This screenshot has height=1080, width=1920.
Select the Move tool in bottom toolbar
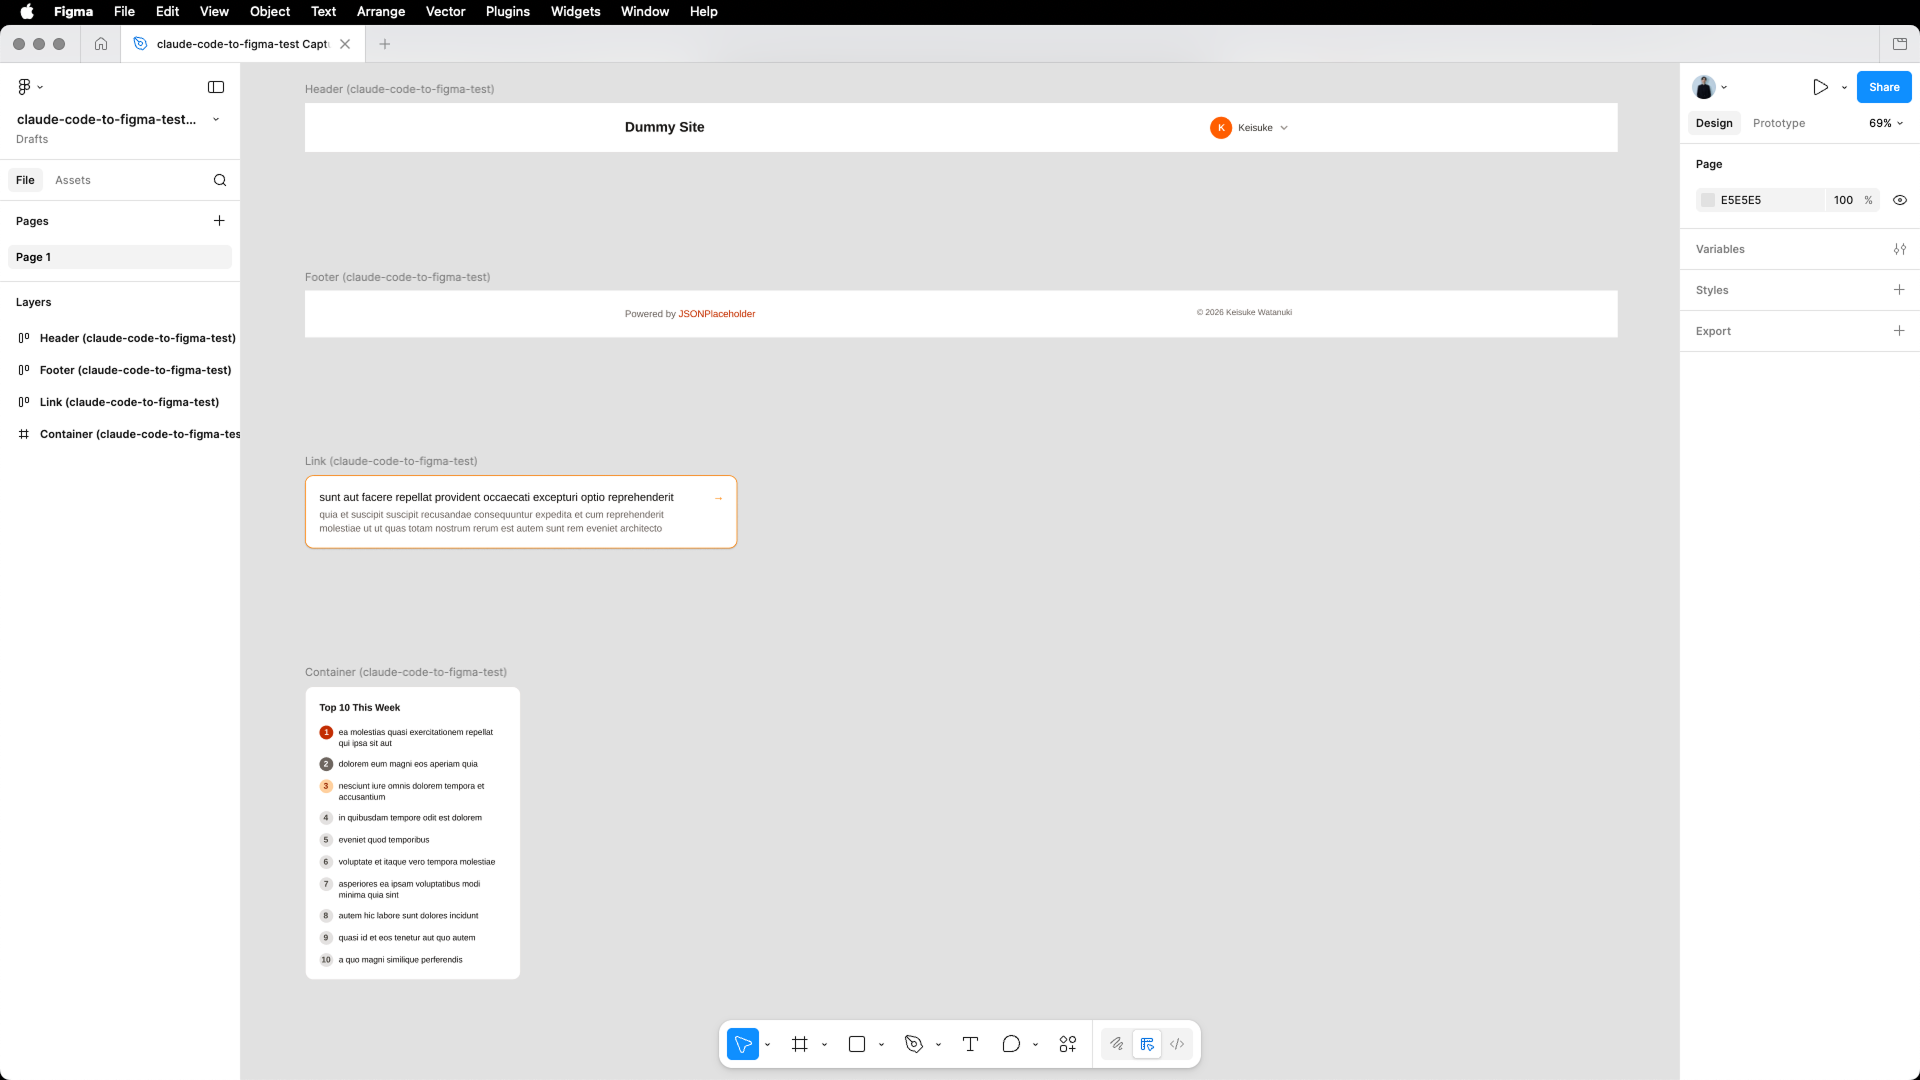click(x=743, y=1044)
